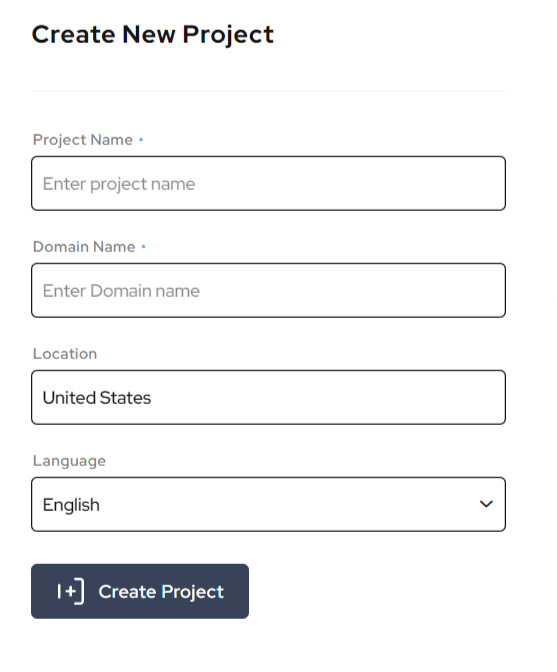
Task: Click the required dot beside Domain Name
Action: [144, 246]
